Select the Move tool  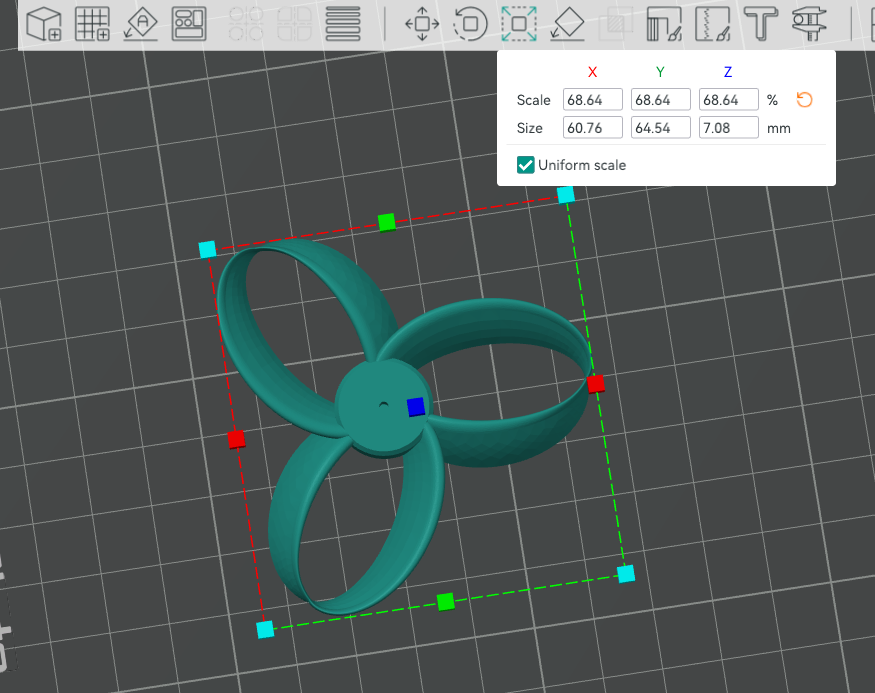[x=422, y=24]
